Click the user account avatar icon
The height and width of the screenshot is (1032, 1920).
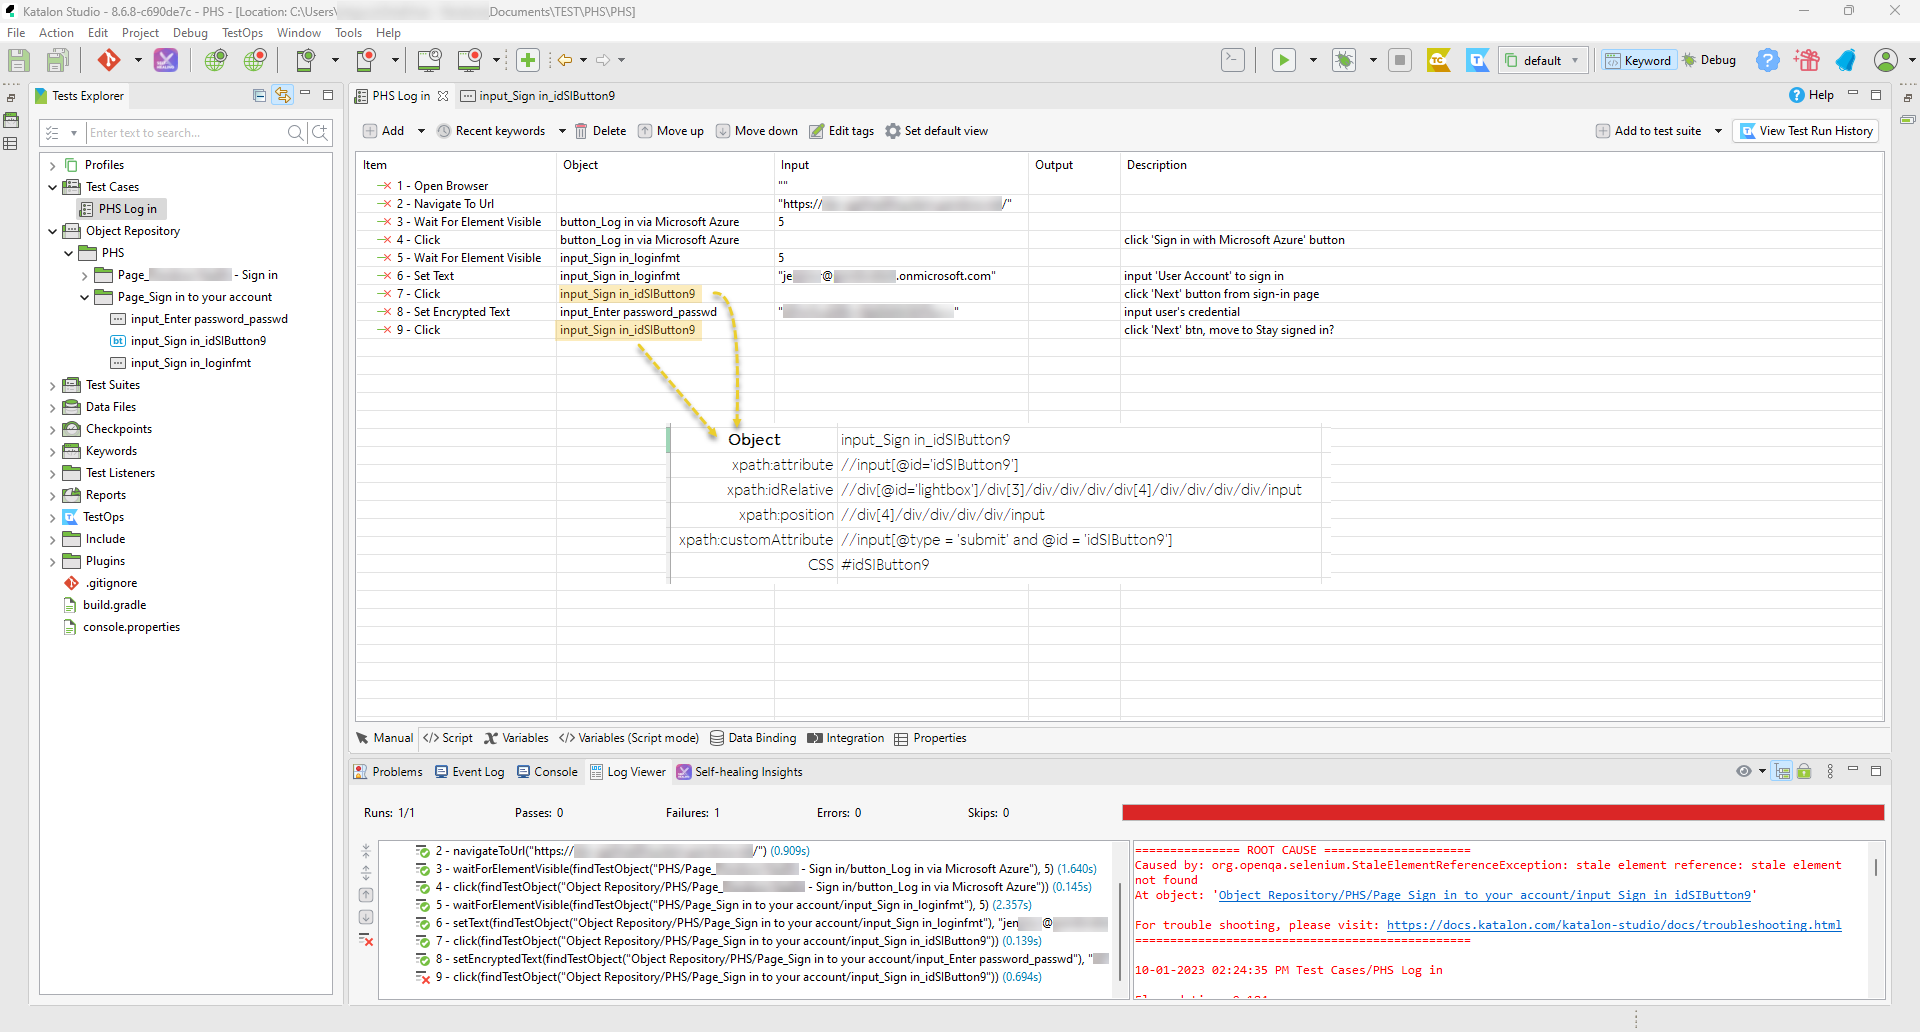coord(1886,60)
